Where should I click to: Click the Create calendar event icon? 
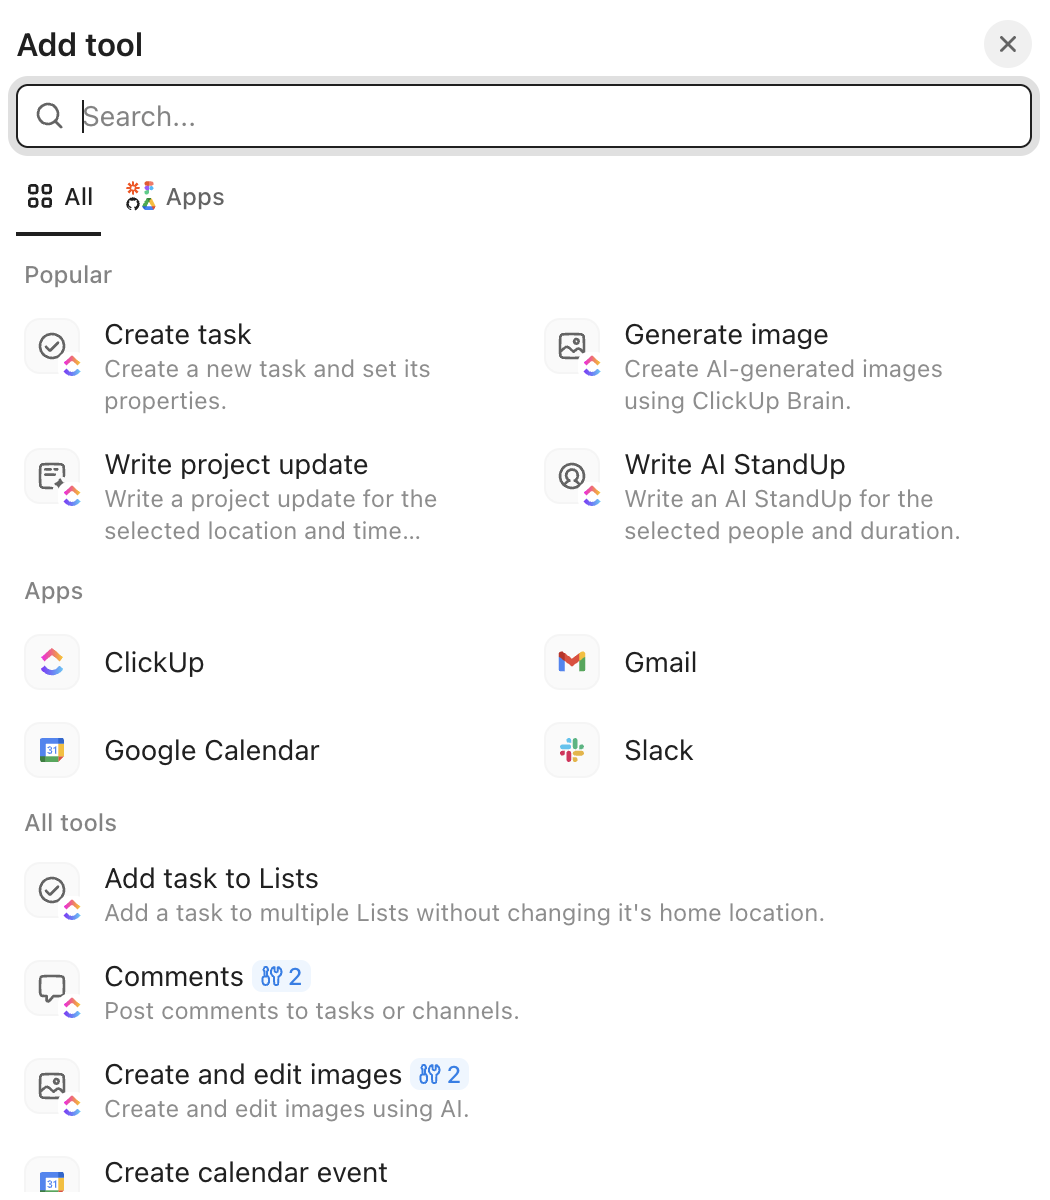[52, 1180]
